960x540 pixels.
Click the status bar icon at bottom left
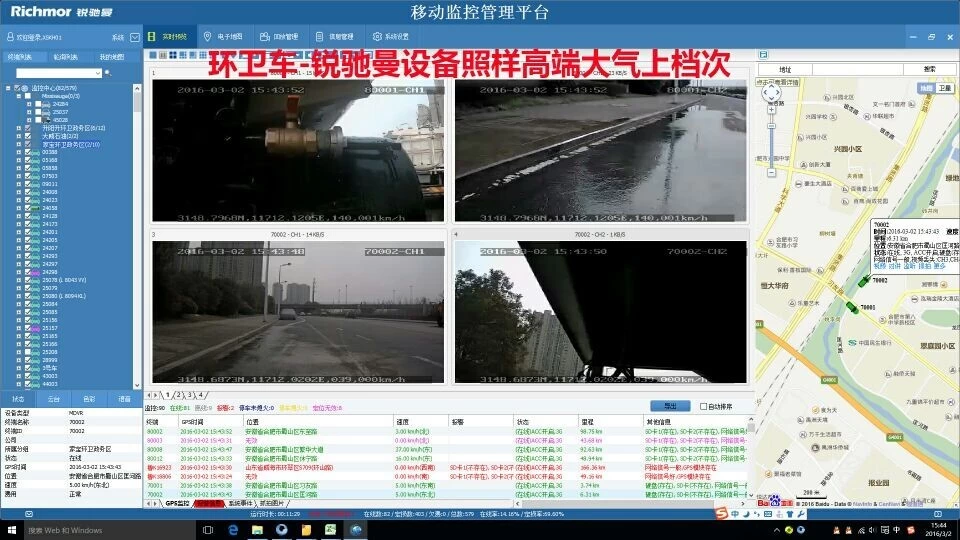pyautogui.click(x=29, y=514)
